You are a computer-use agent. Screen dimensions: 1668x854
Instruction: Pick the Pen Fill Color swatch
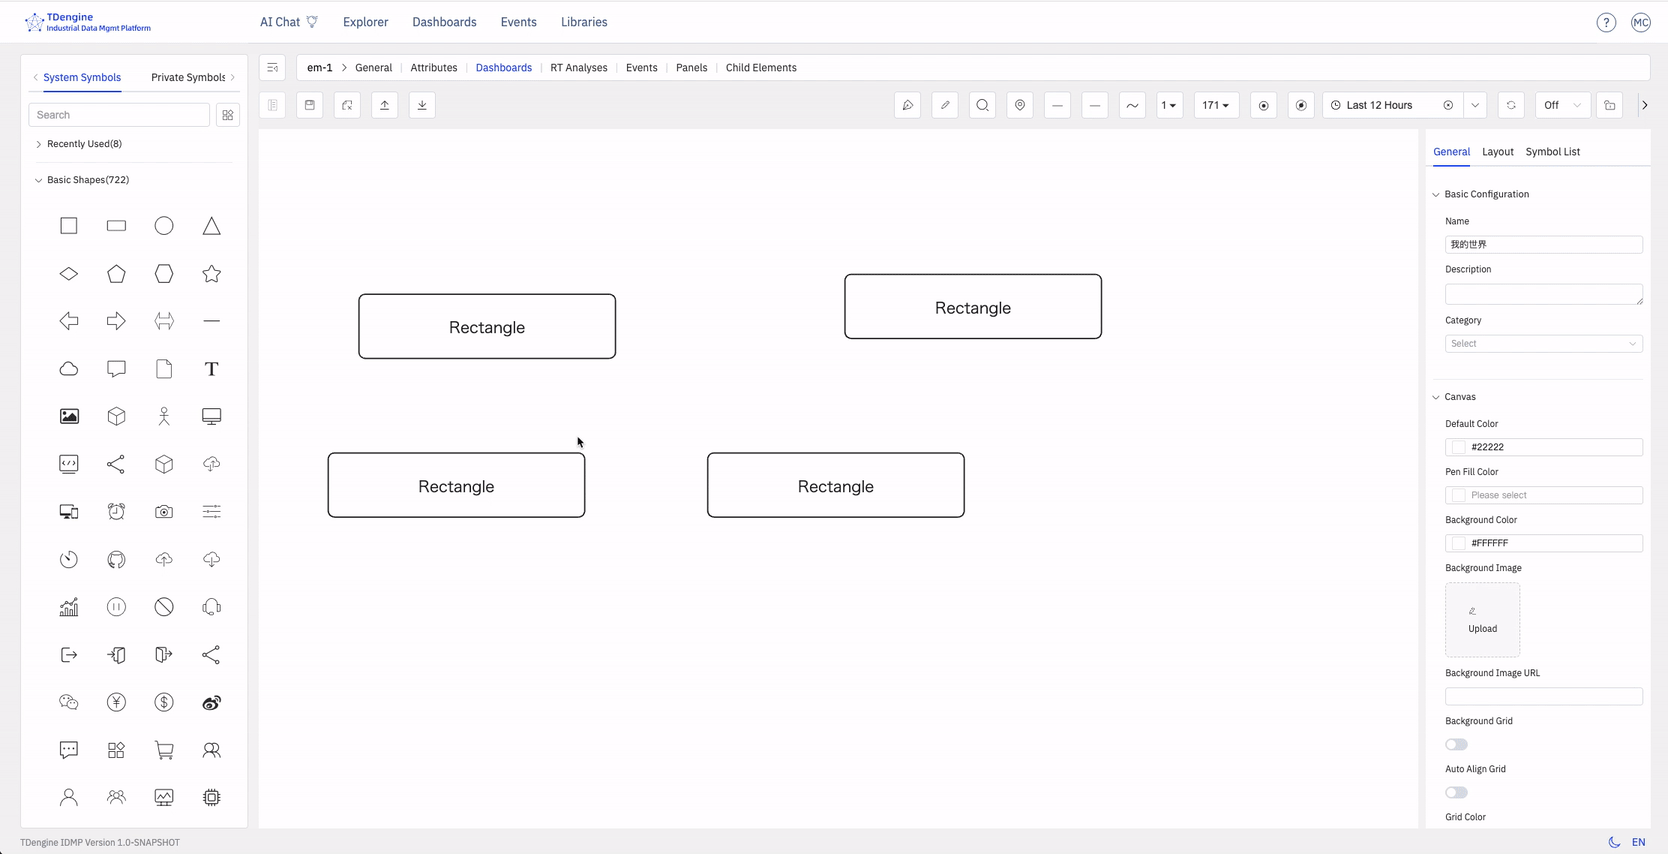coord(1458,495)
